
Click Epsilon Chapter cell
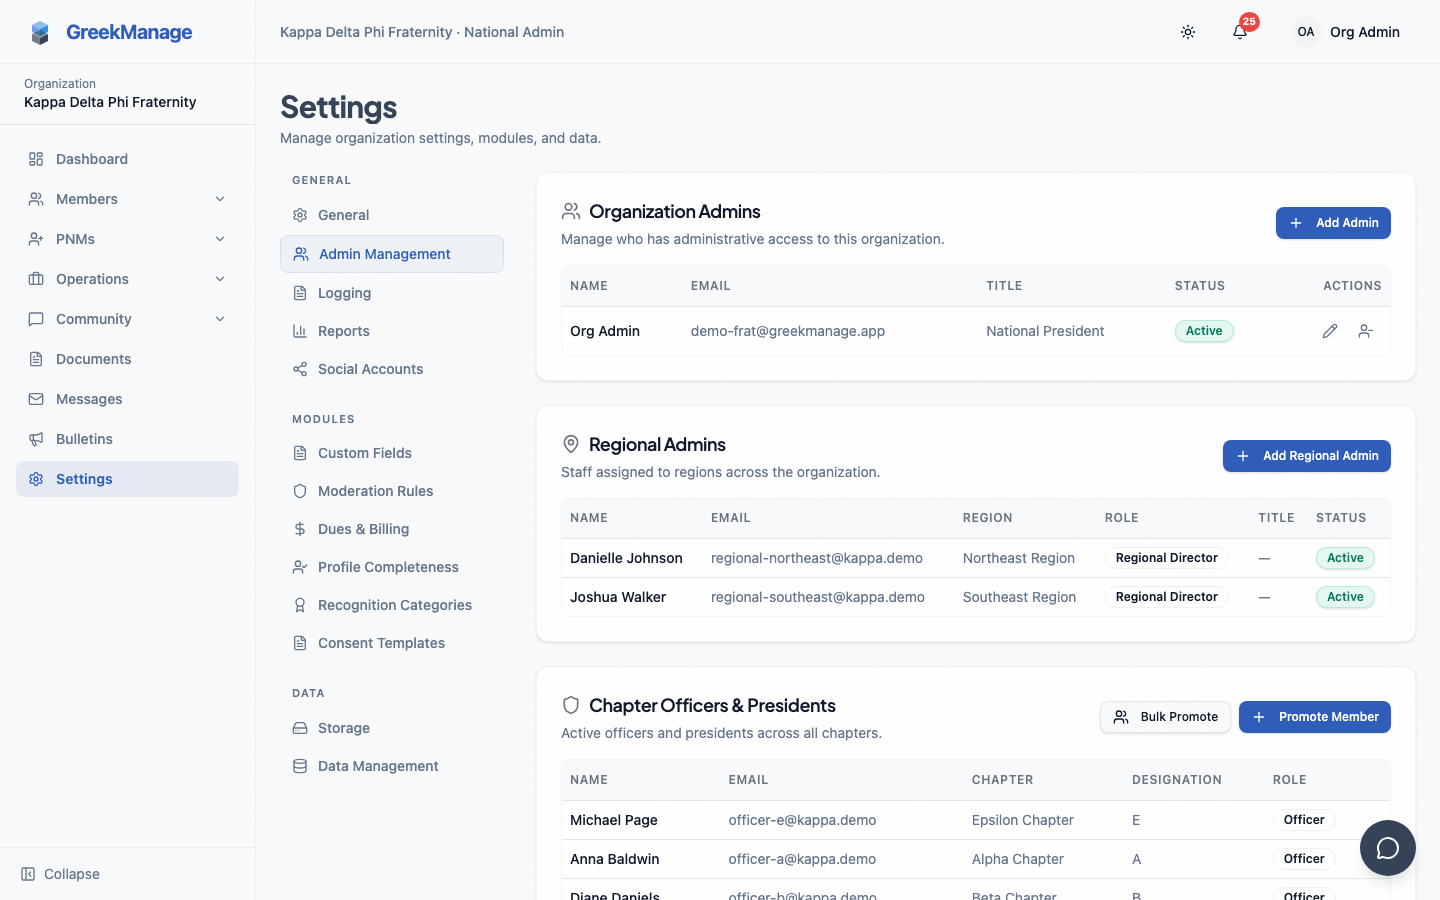[1023, 820]
